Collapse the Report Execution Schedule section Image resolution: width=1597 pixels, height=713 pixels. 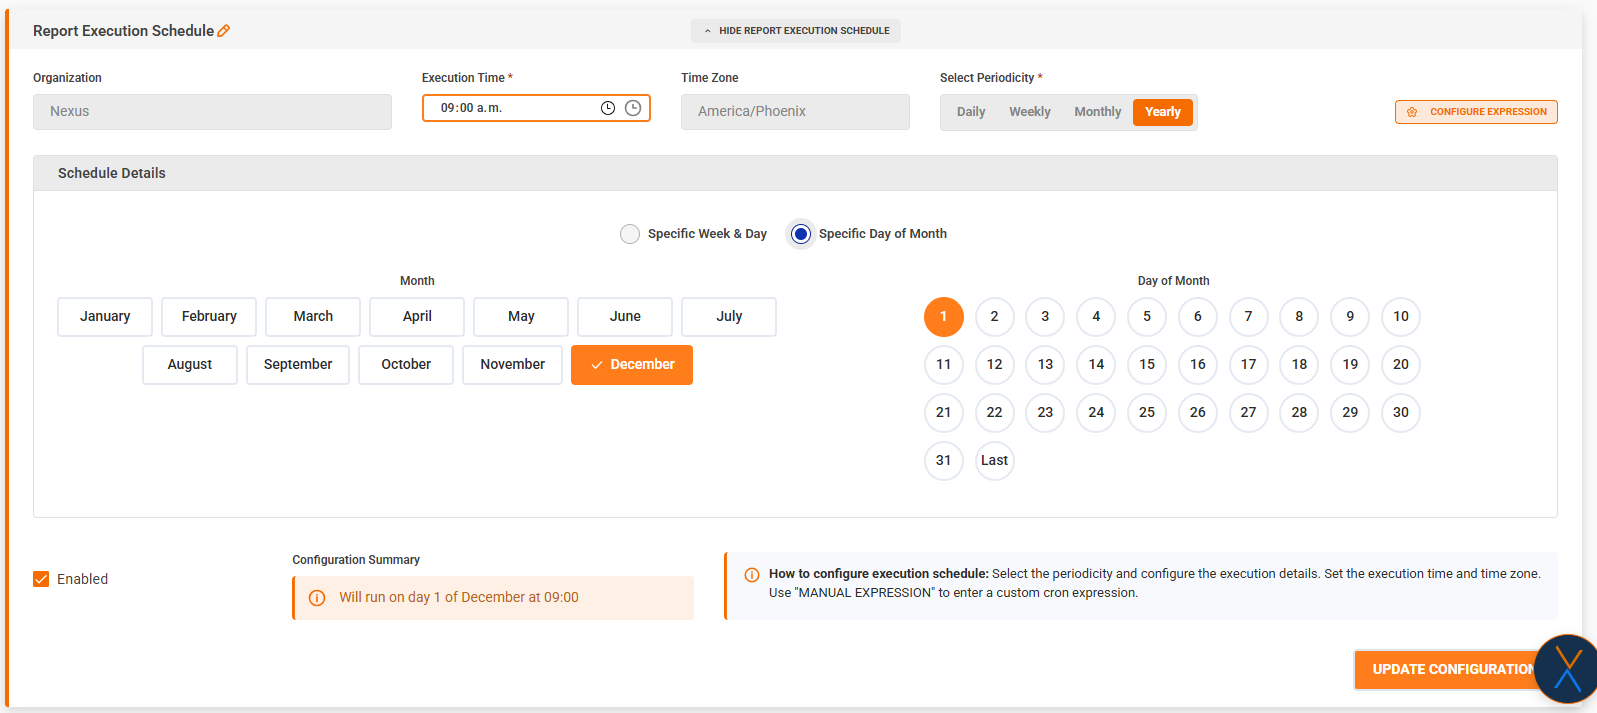click(795, 31)
